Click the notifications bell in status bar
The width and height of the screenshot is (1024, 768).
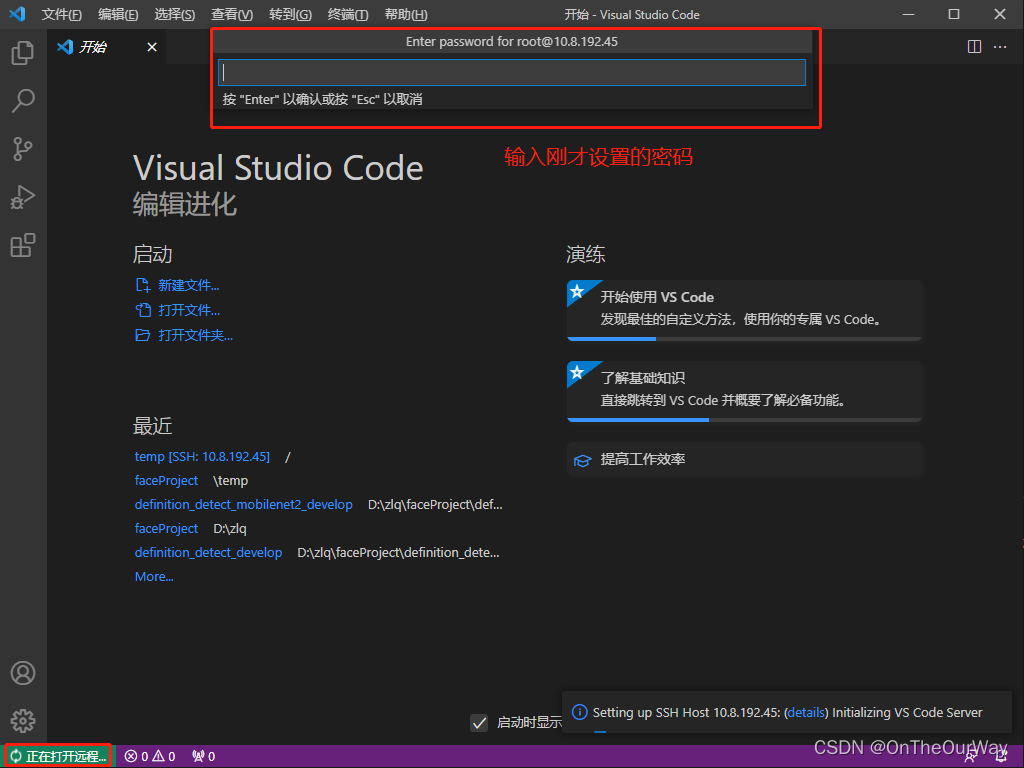(1001, 756)
